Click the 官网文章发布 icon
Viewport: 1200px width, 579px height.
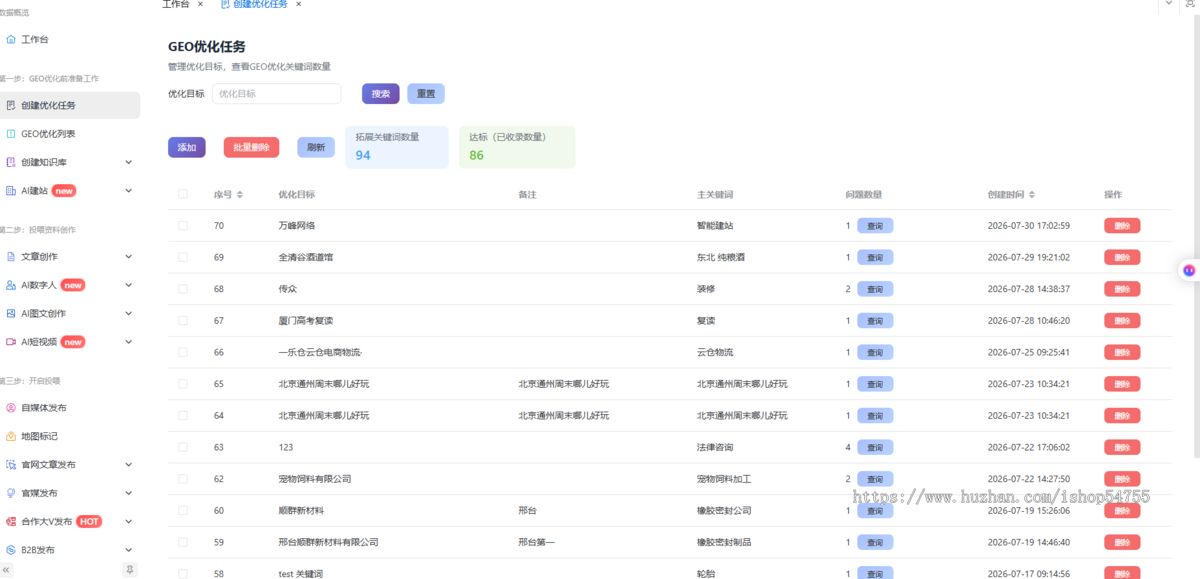(x=10, y=464)
